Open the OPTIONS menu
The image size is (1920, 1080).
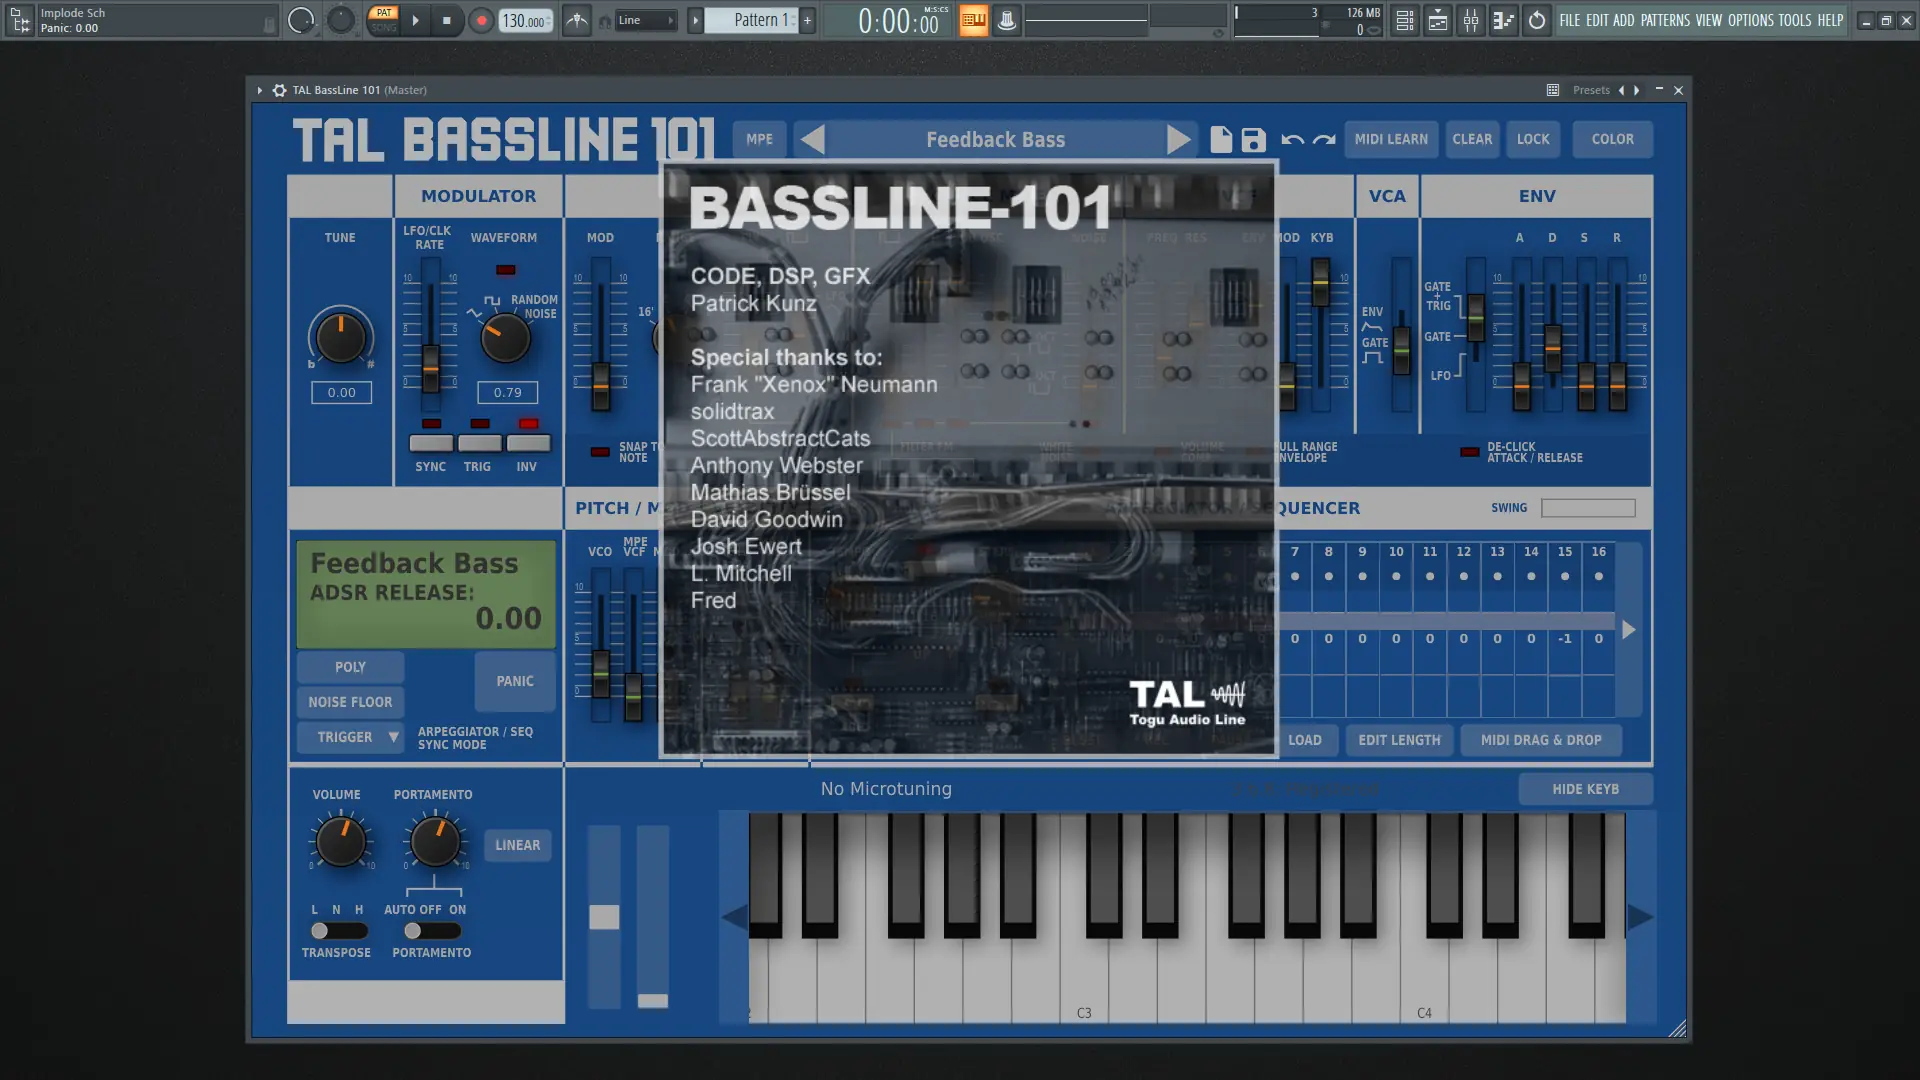click(x=1750, y=20)
